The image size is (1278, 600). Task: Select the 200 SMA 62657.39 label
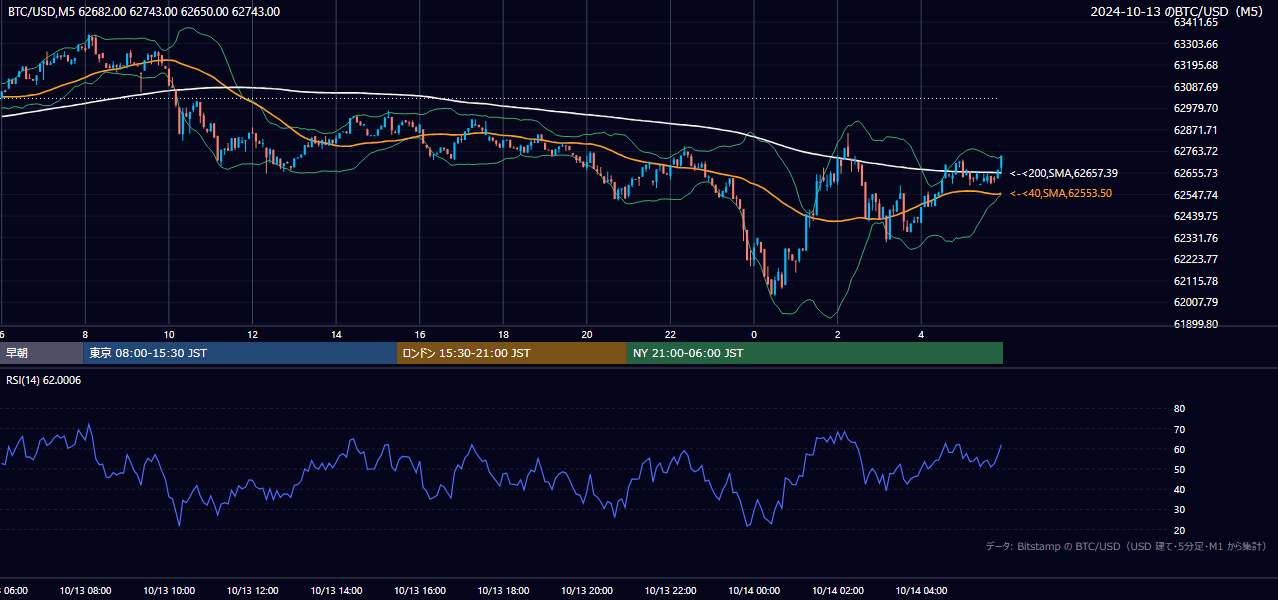1064,173
